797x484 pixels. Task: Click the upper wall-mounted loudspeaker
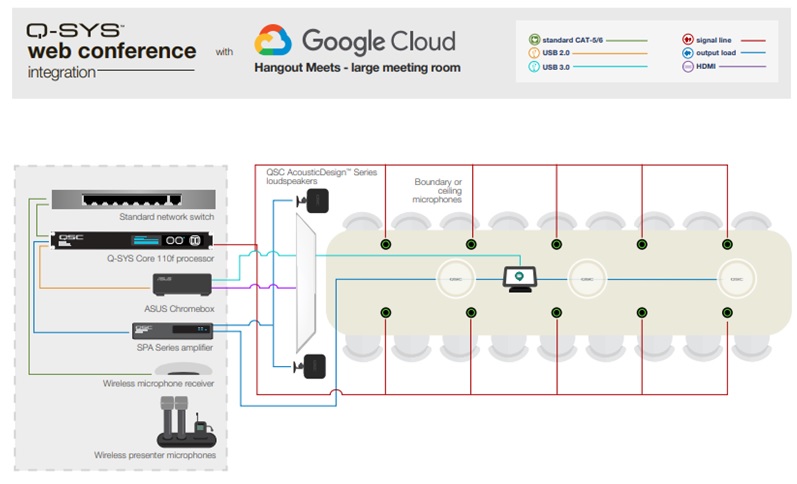coord(313,201)
